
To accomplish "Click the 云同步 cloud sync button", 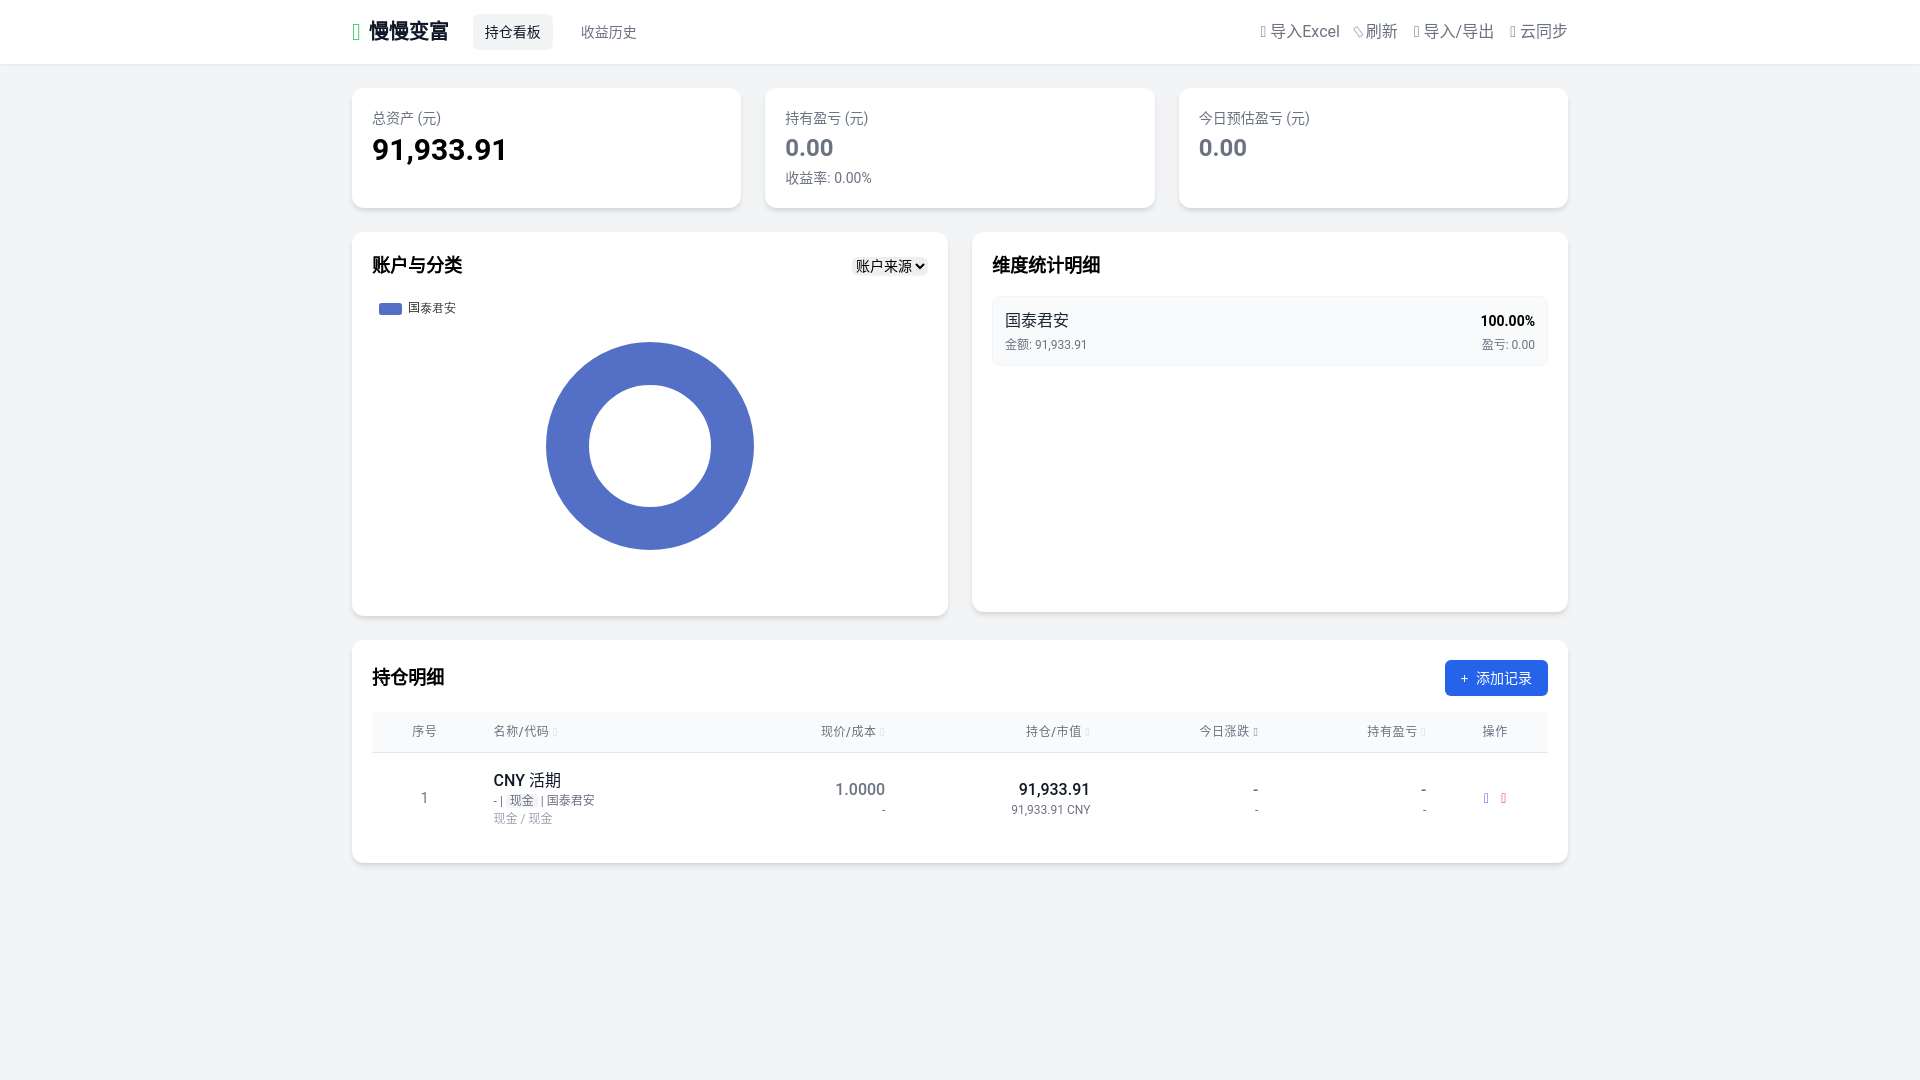I will click(1539, 32).
